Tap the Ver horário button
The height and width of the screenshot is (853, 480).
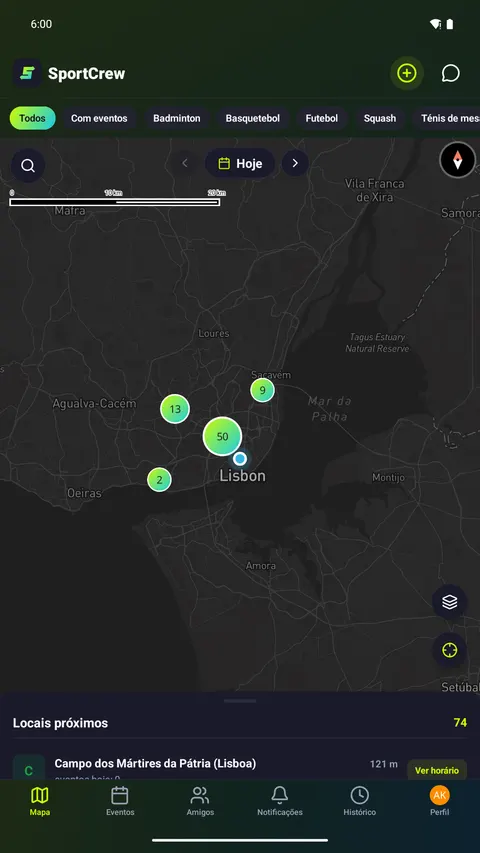[x=437, y=770]
